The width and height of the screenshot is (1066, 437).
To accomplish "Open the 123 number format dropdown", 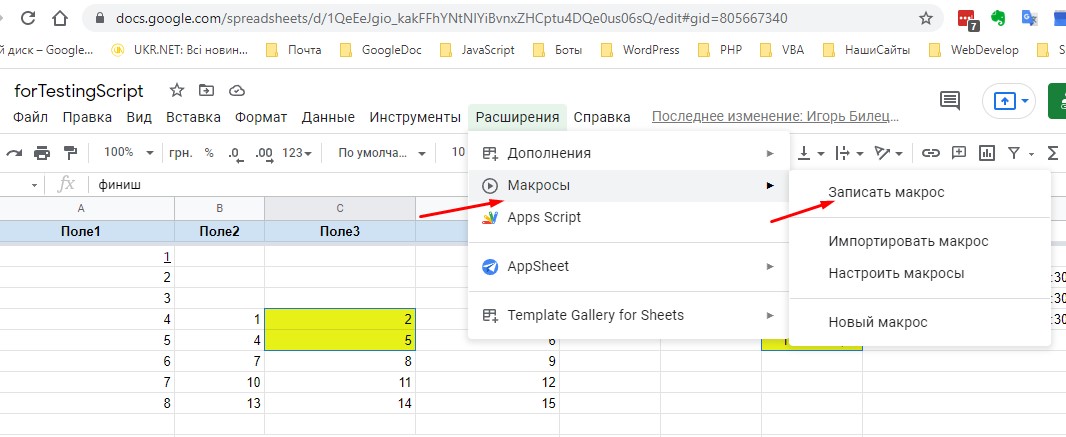I will [297, 153].
